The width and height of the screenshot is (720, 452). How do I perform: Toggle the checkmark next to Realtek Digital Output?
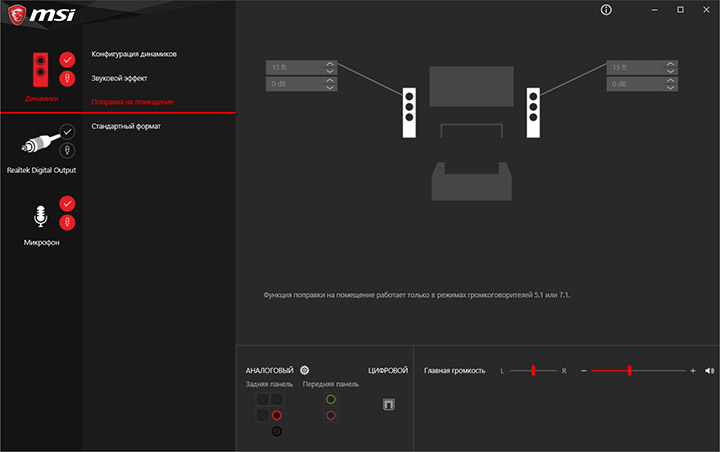coord(67,132)
